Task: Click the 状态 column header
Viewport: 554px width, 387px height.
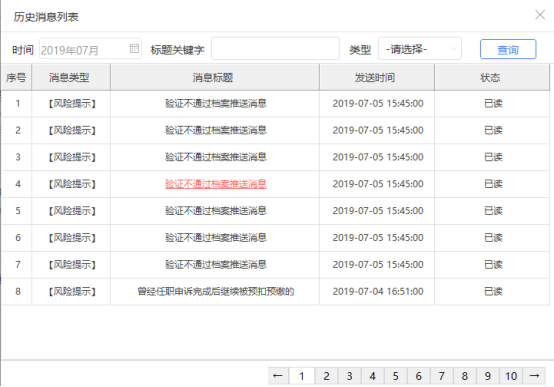Action: 492,77
